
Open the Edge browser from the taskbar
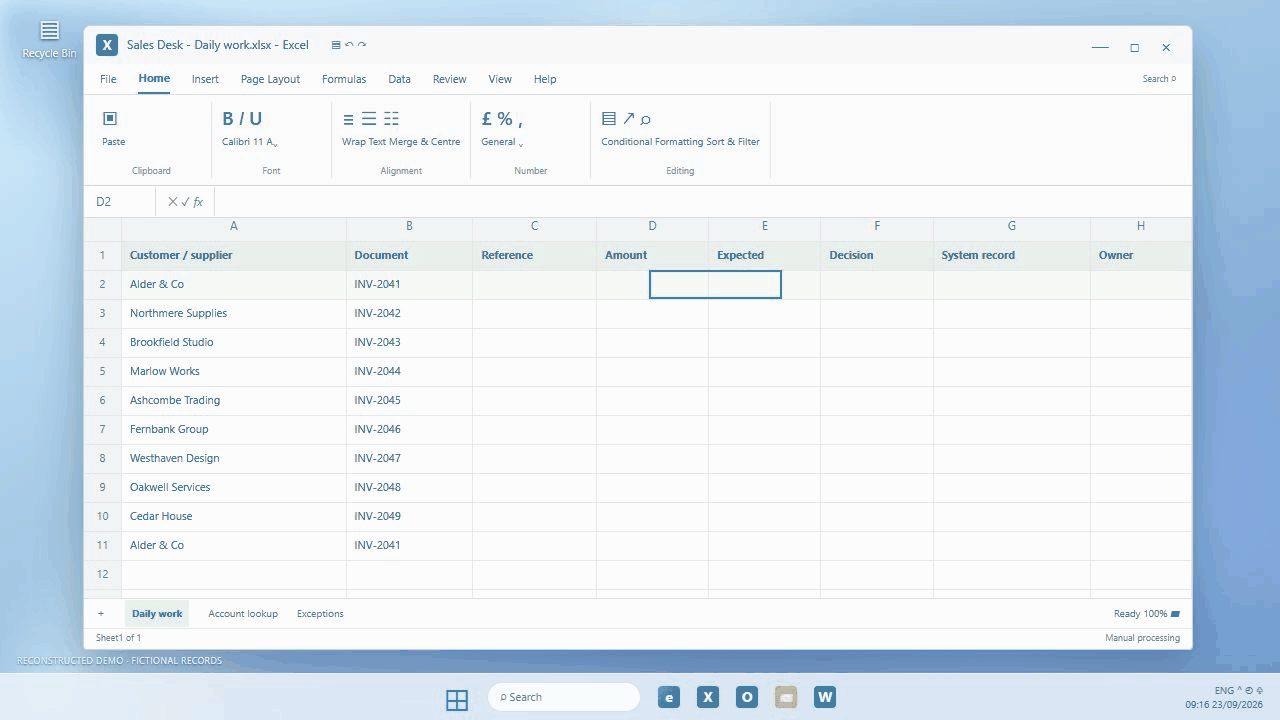(669, 698)
